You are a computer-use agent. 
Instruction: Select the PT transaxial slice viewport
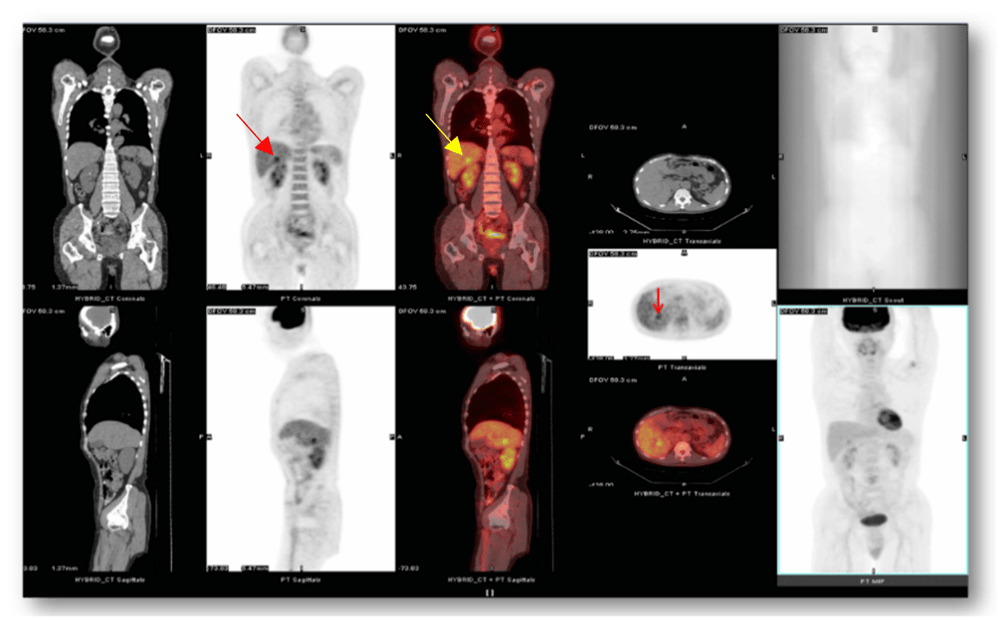coord(682,304)
